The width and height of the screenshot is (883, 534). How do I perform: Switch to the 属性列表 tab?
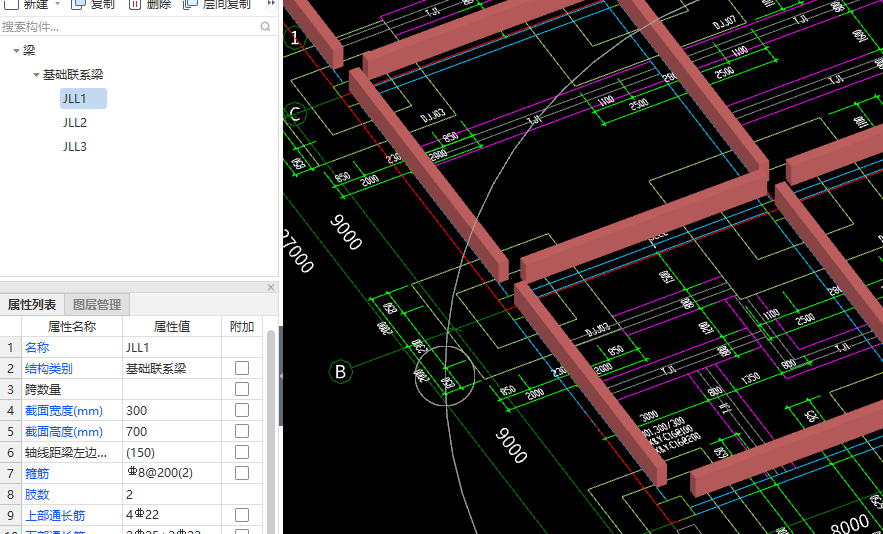(32, 305)
